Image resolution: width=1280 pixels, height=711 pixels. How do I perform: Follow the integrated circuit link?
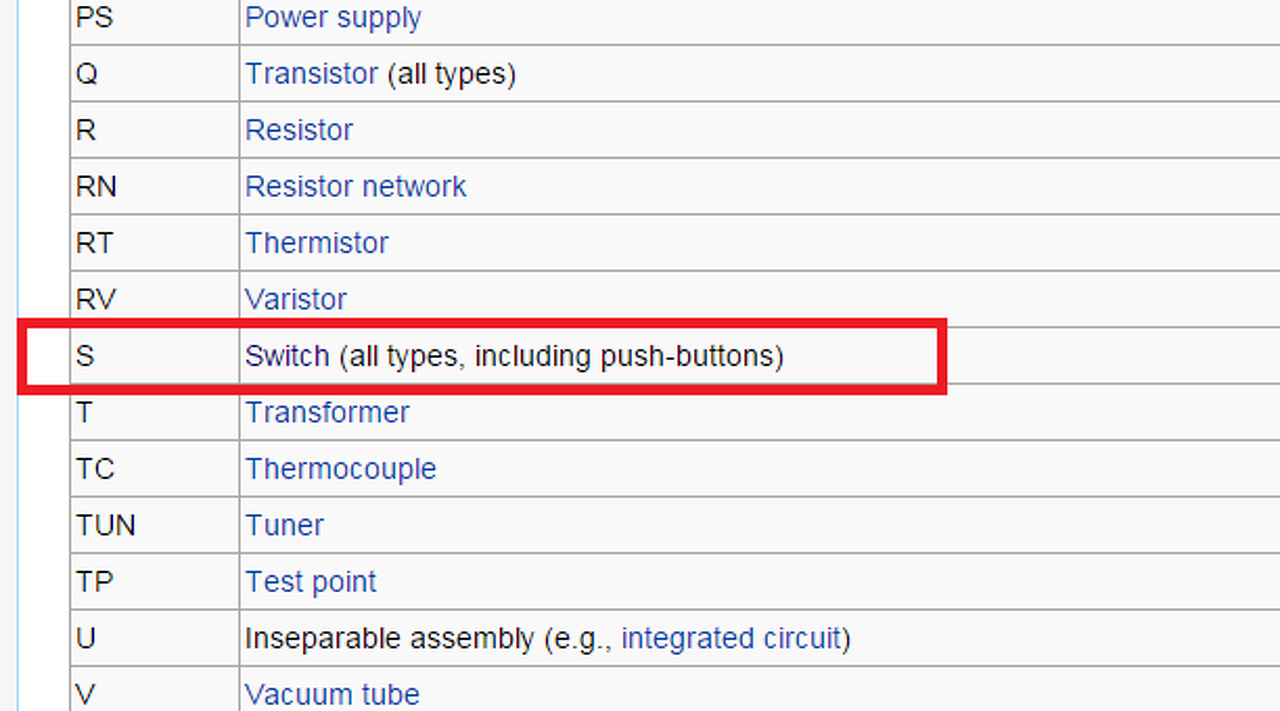click(x=732, y=638)
